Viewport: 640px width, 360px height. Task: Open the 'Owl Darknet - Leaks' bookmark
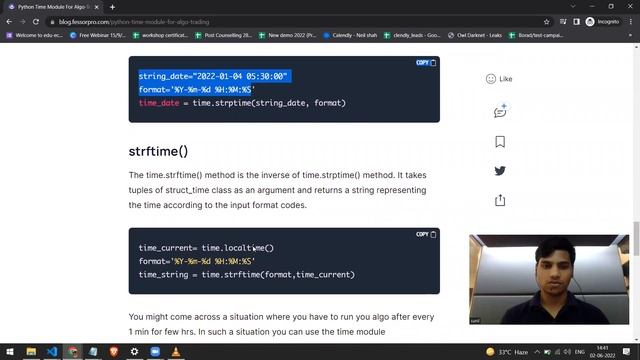[x=475, y=36]
